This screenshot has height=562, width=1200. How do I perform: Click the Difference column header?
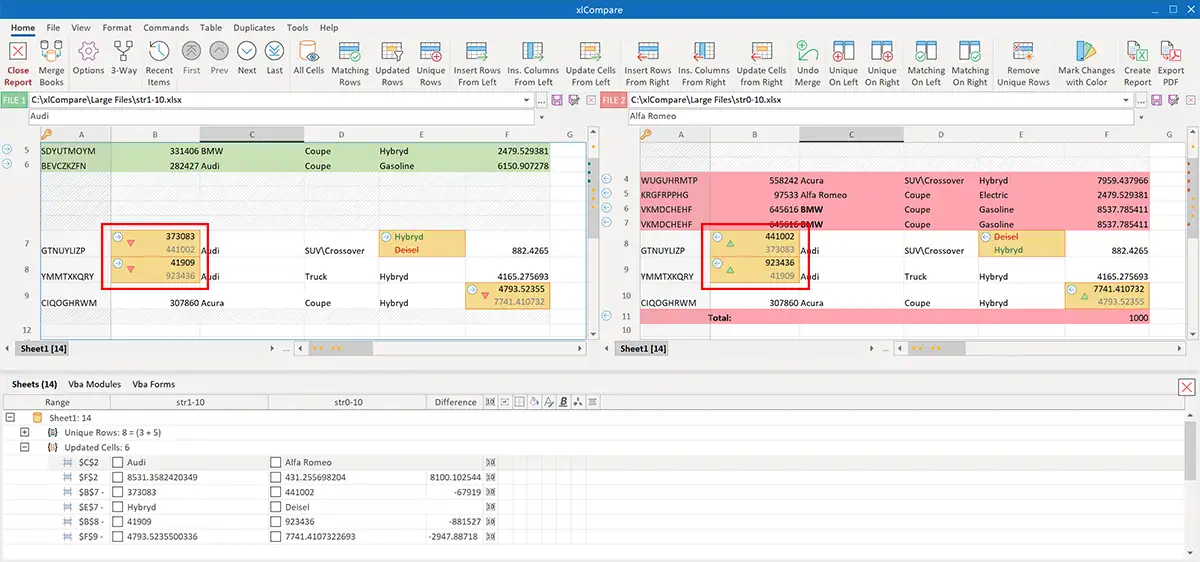click(x=455, y=402)
